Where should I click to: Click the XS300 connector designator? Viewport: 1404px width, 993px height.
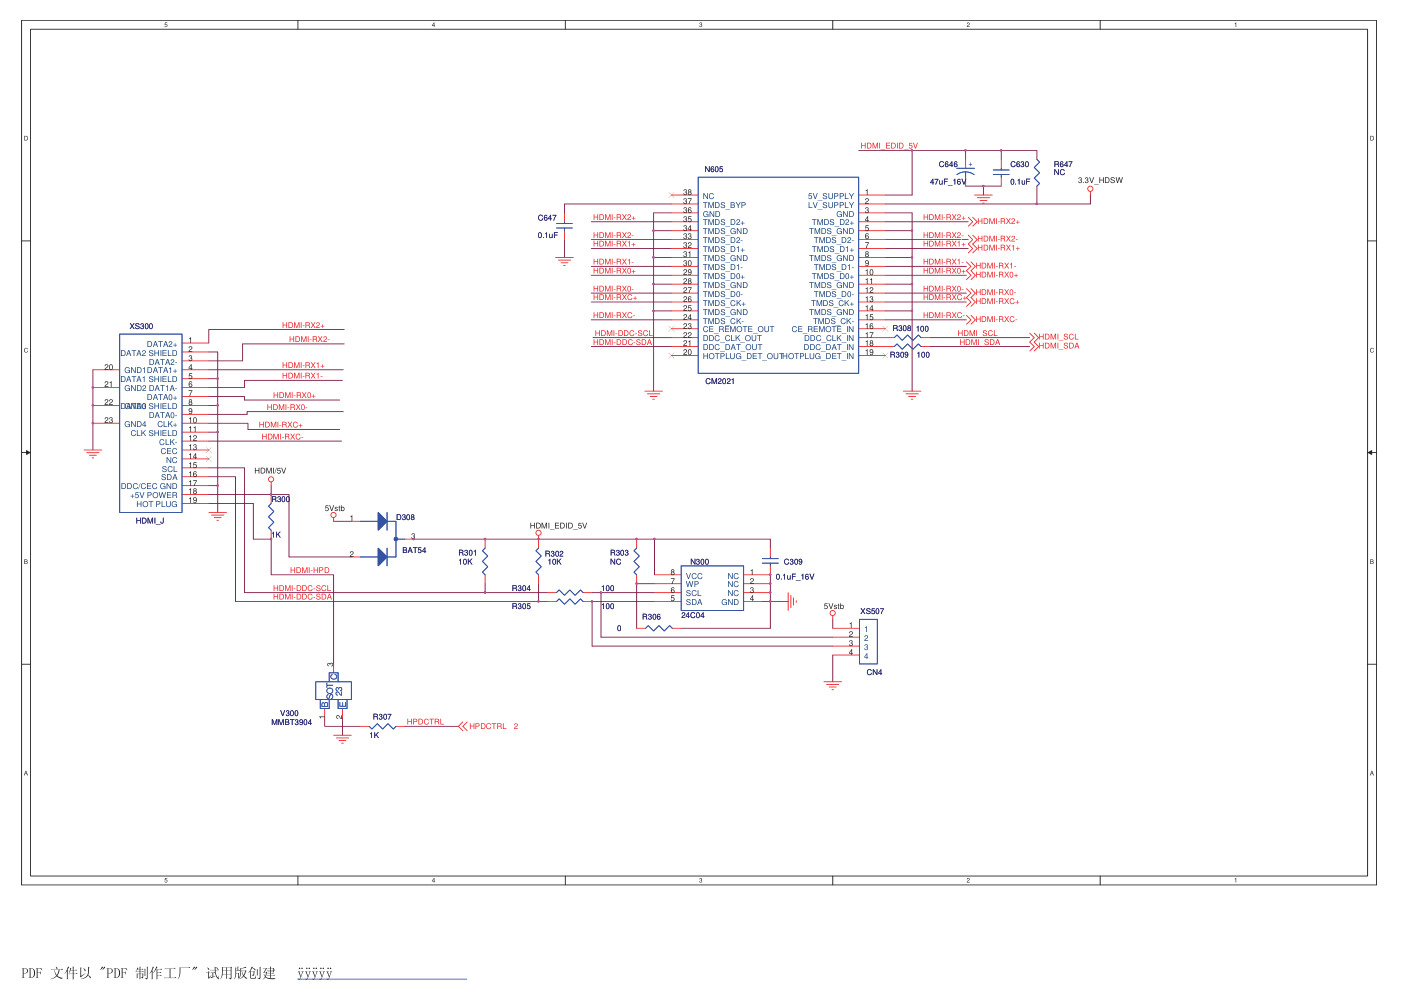(x=141, y=327)
